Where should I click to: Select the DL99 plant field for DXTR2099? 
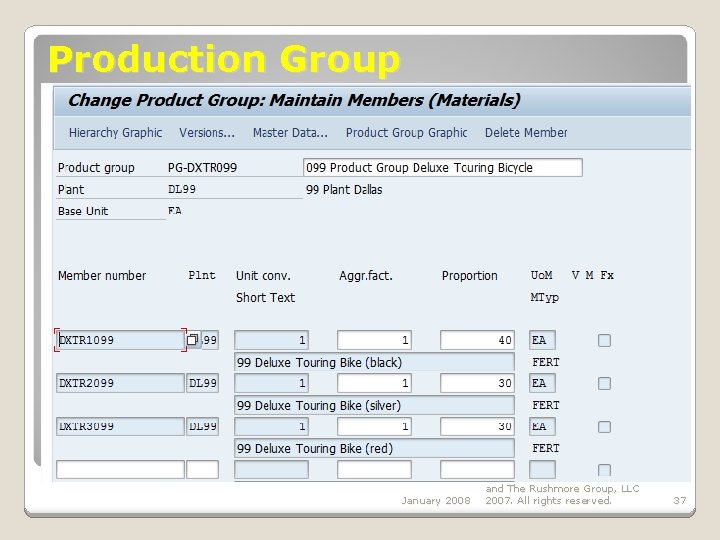[x=202, y=383]
